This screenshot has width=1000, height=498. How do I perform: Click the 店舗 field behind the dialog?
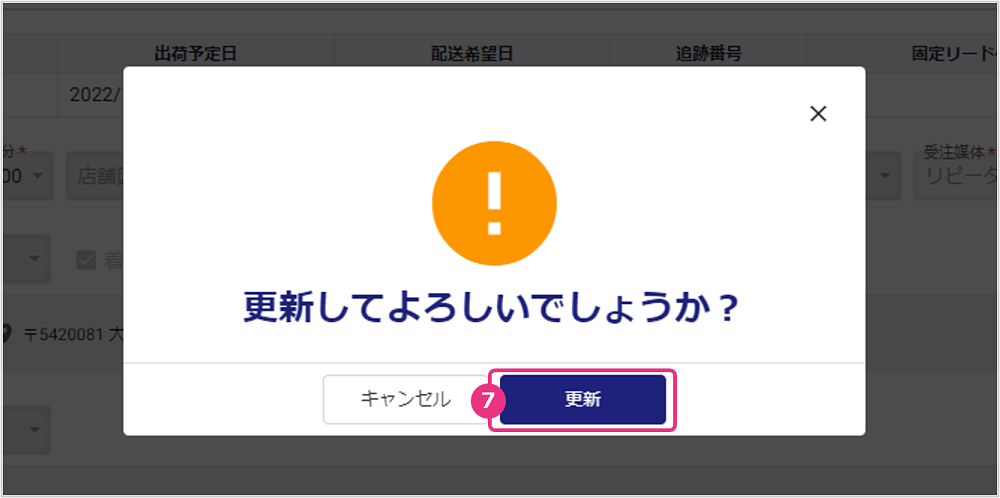[95, 175]
